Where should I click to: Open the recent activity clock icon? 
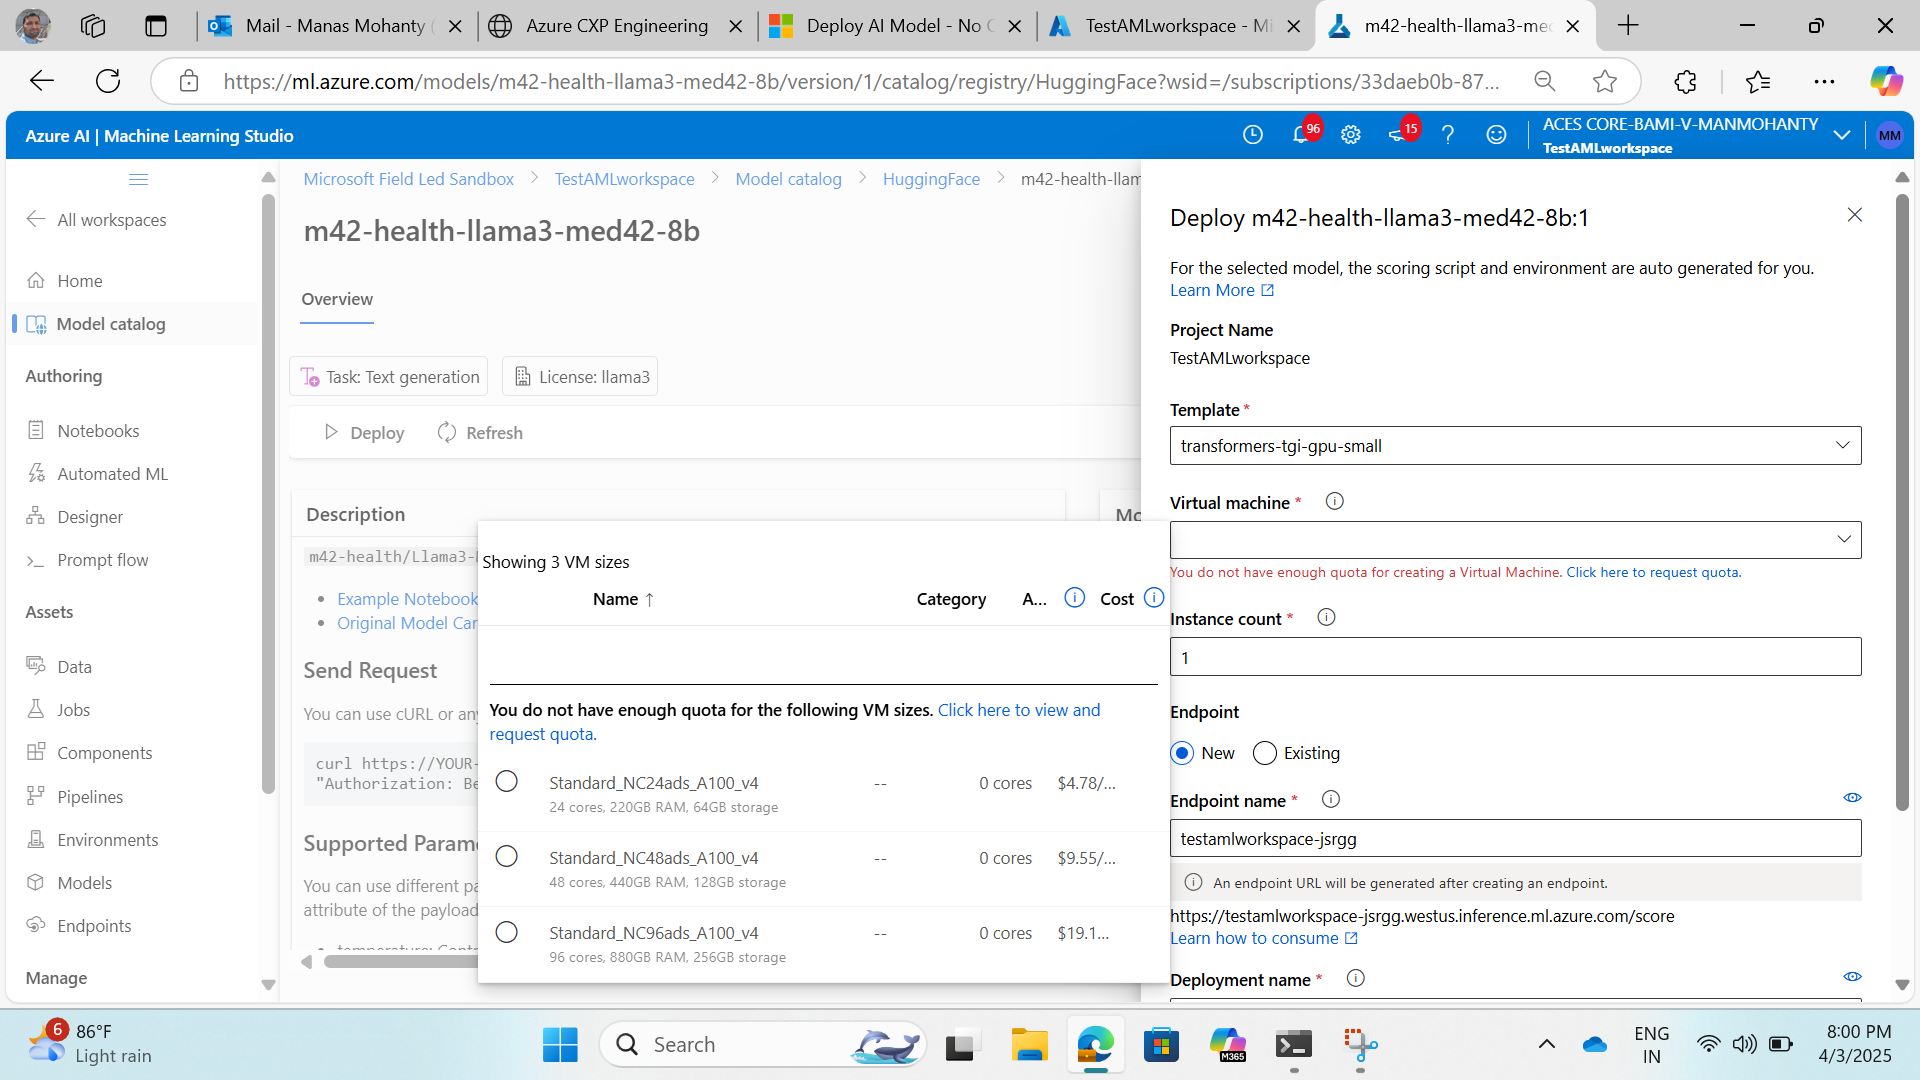(x=1252, y=135)
